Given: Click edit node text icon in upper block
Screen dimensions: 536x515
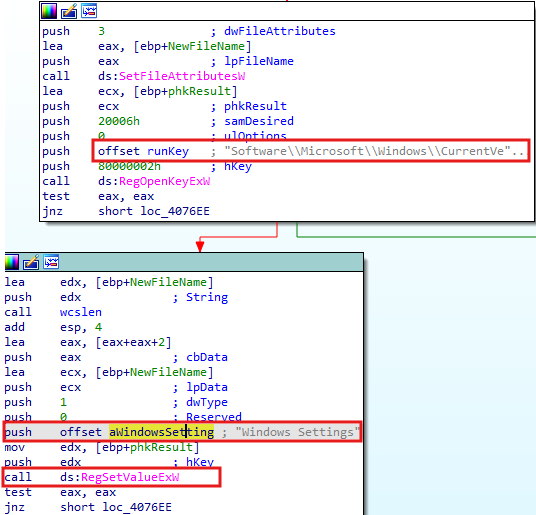Looking at the screenshot, I should coord(69,11).
